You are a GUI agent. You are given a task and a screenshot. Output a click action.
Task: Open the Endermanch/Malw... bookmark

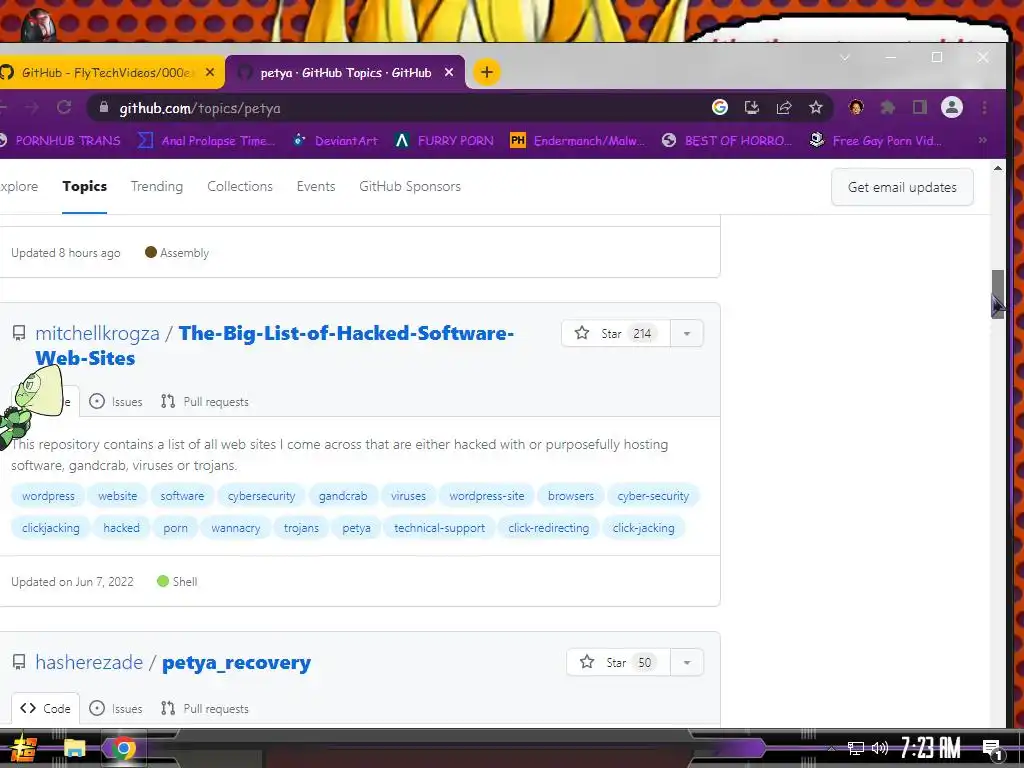click(x=577, y=140)
